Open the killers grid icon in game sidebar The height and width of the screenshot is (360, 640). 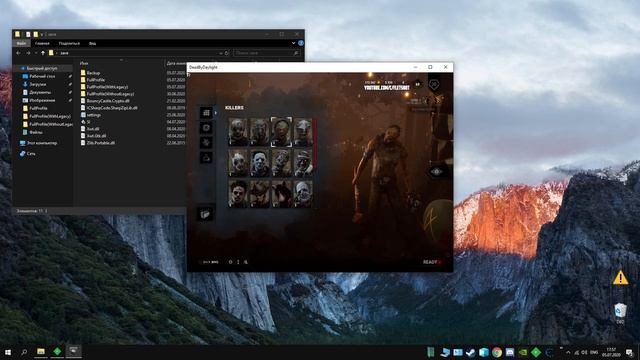[206, 113]
